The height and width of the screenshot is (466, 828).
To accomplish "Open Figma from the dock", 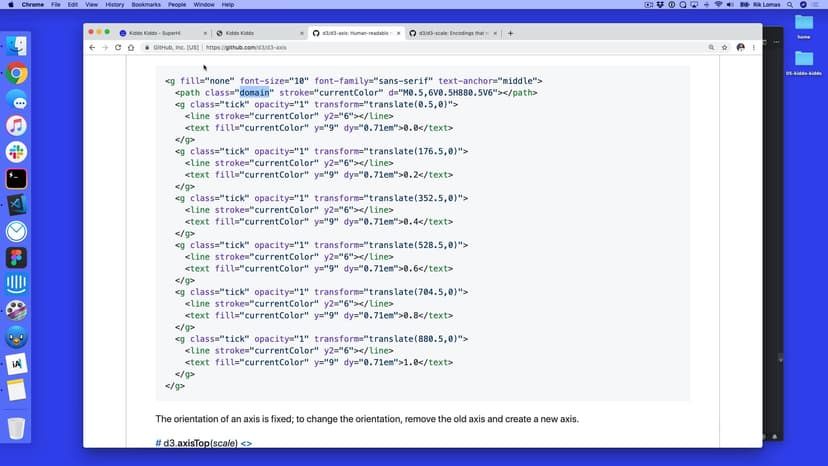I will coord(16,258).
